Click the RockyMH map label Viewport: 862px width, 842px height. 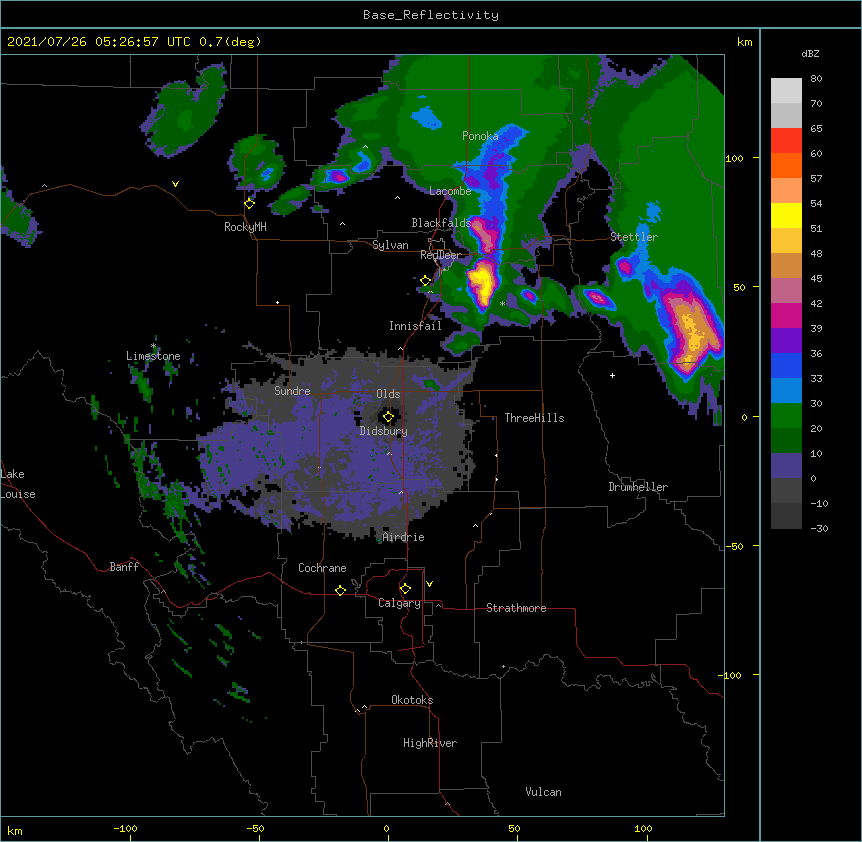(245, 227)
